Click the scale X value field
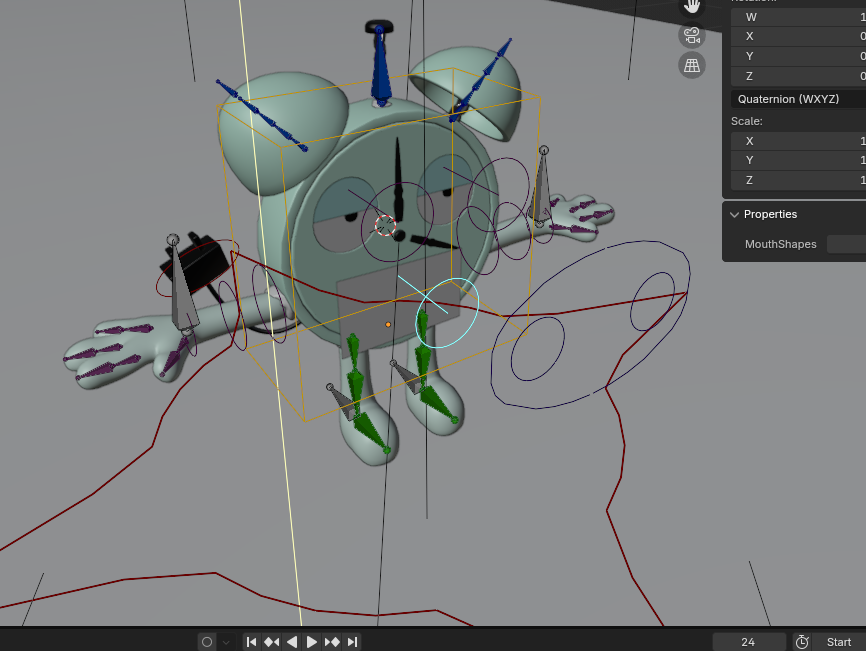The width and height of the screenshot is (866, 651). (x=799, y=141)
